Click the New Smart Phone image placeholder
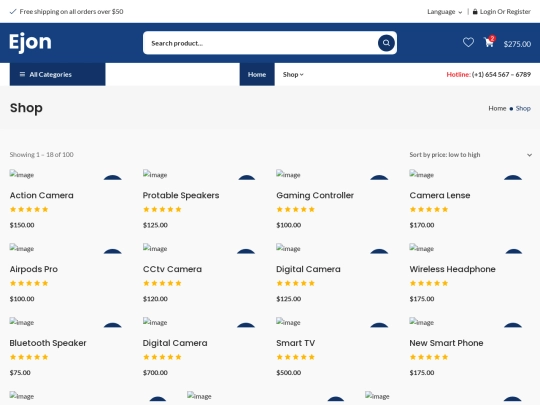Viewport: 540px width, 405px height. pyautogui.click(x=422, y=322)
